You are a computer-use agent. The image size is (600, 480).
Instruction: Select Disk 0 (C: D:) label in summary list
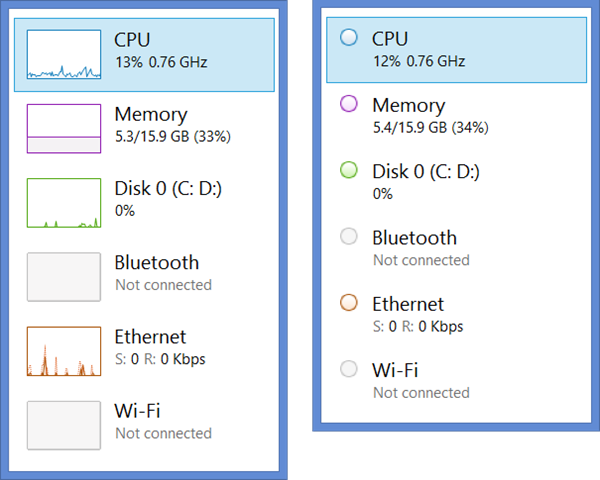pos(426,171)
